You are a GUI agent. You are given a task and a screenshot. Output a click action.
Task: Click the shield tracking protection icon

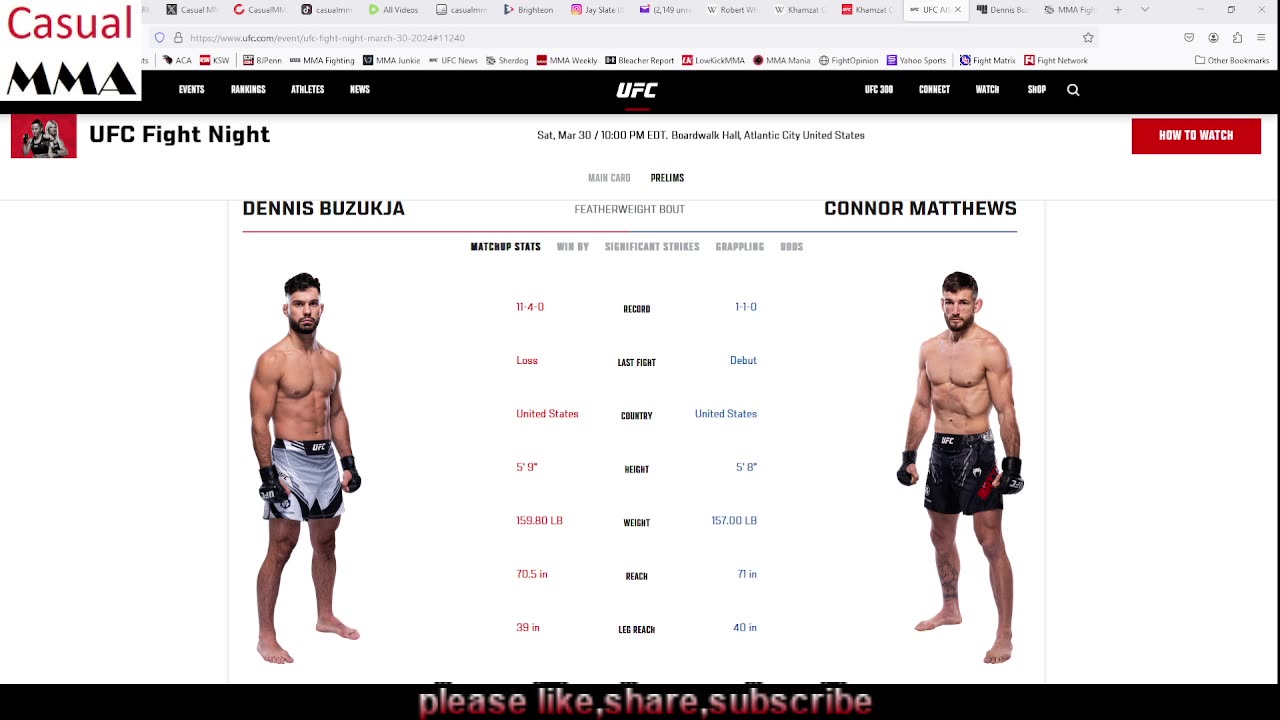[x=159, y=38]
